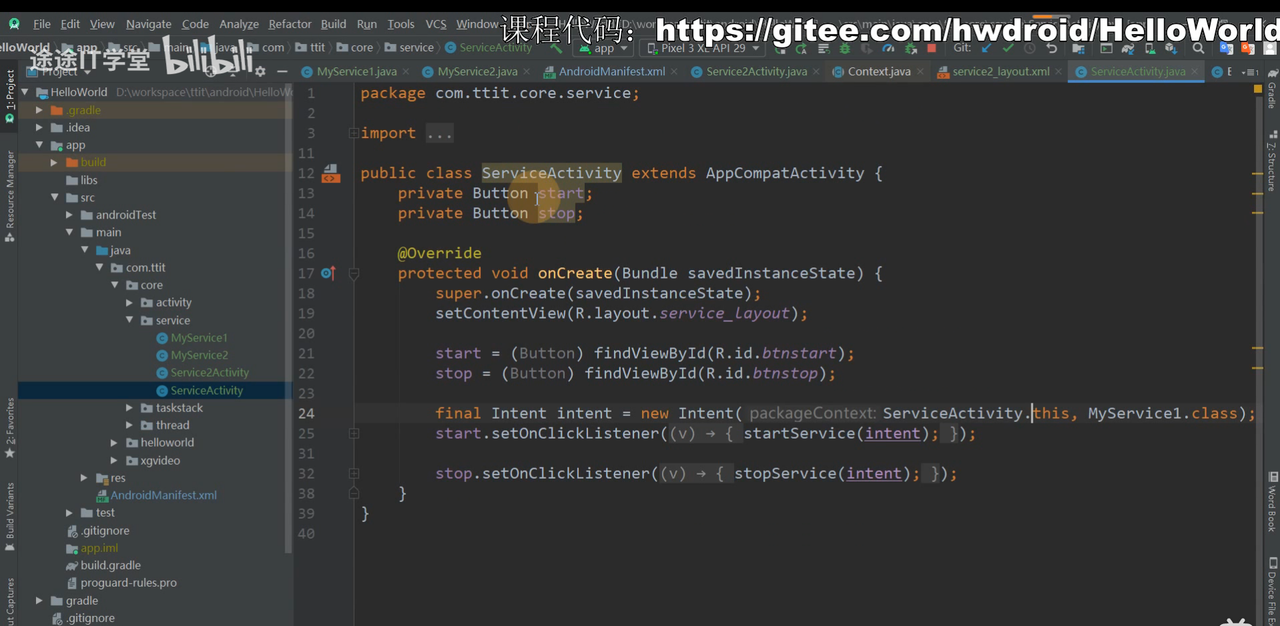Open the app run configuration dropdown
Viewport: 1280px width, 626px height.
(x=605, y=48)
